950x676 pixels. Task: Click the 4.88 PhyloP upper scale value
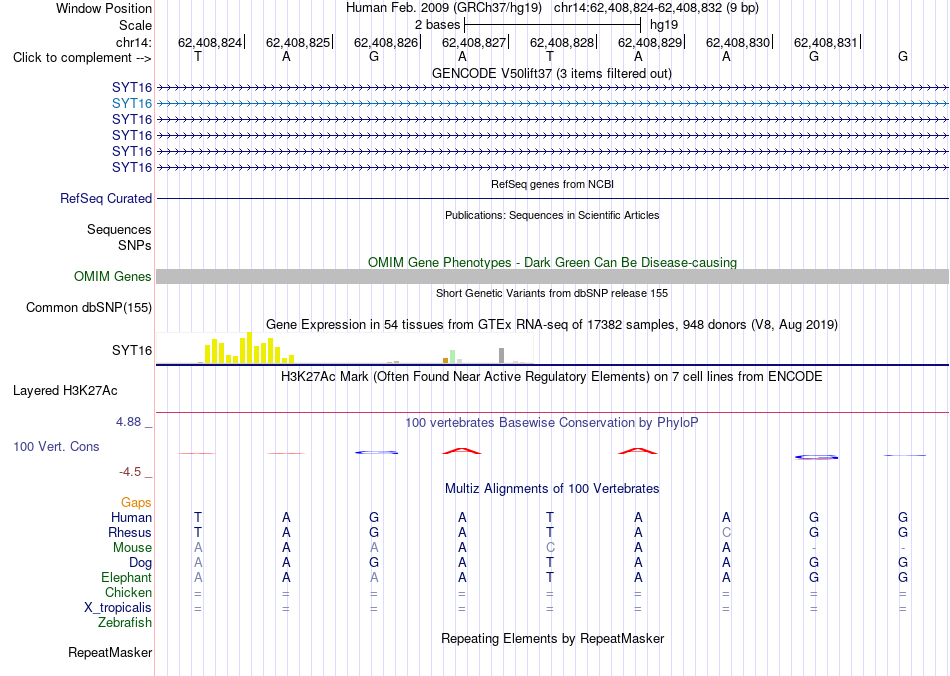pos(128,422)
